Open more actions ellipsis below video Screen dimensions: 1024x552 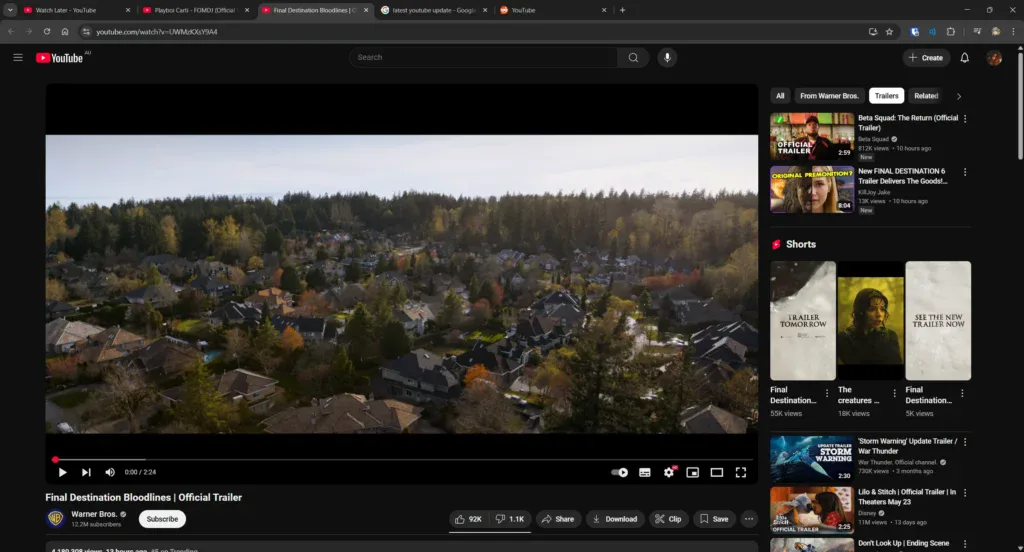pos(749,519)
